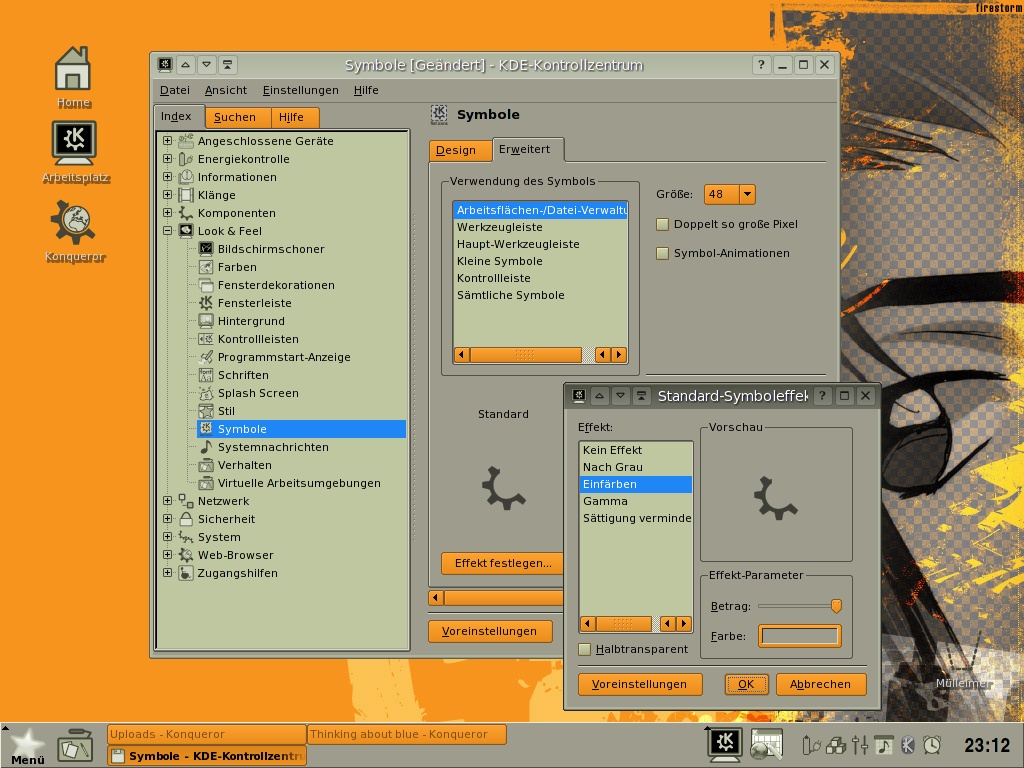Expand Angeschlossene Geräte tree node
This screenshot has width=1024, height=768.
(167, 140)
